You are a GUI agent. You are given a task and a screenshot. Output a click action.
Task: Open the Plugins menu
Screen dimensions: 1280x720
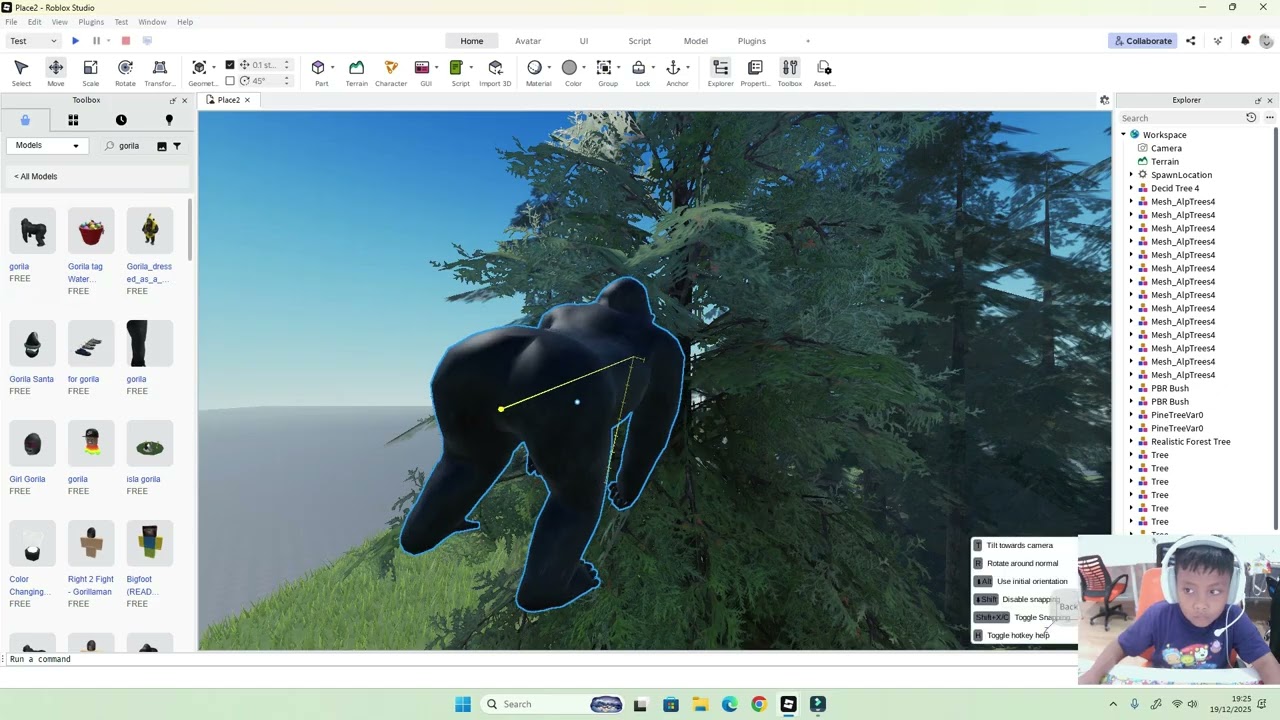(x=91, y=22)
